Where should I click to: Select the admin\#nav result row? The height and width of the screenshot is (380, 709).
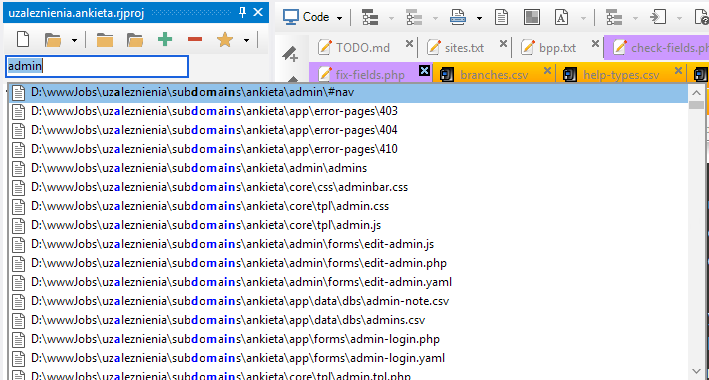point(348,93)
